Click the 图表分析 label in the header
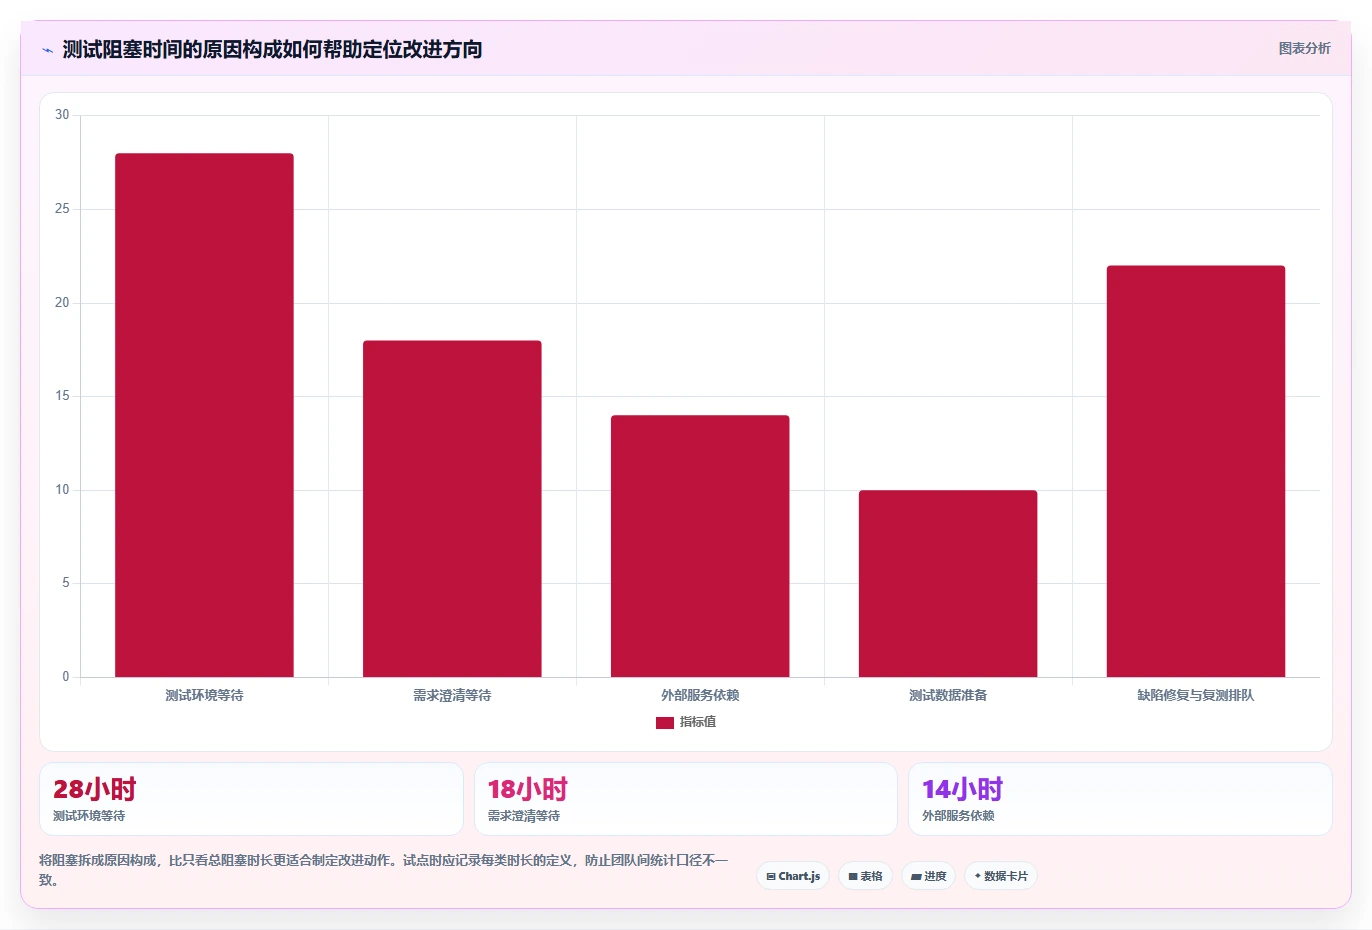This screenshot has height=930, width=1372. click(x=1304, y=48)
